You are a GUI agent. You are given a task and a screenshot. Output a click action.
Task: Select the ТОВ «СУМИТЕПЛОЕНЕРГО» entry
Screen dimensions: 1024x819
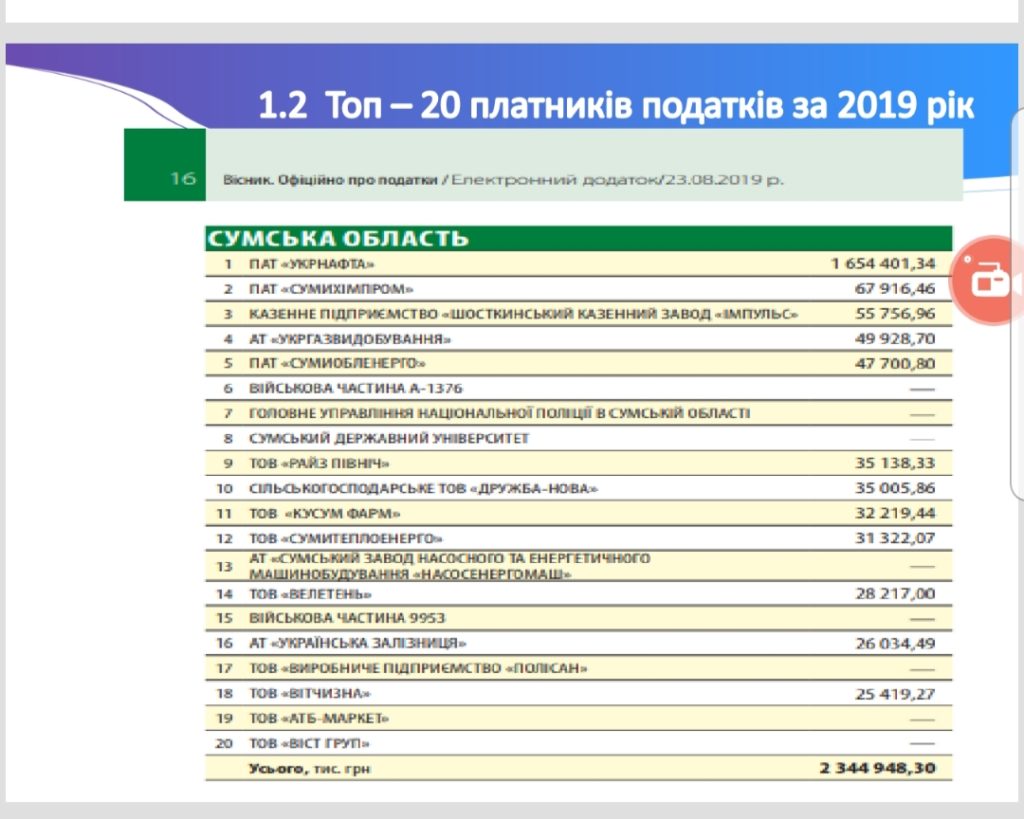click(345, 538)
